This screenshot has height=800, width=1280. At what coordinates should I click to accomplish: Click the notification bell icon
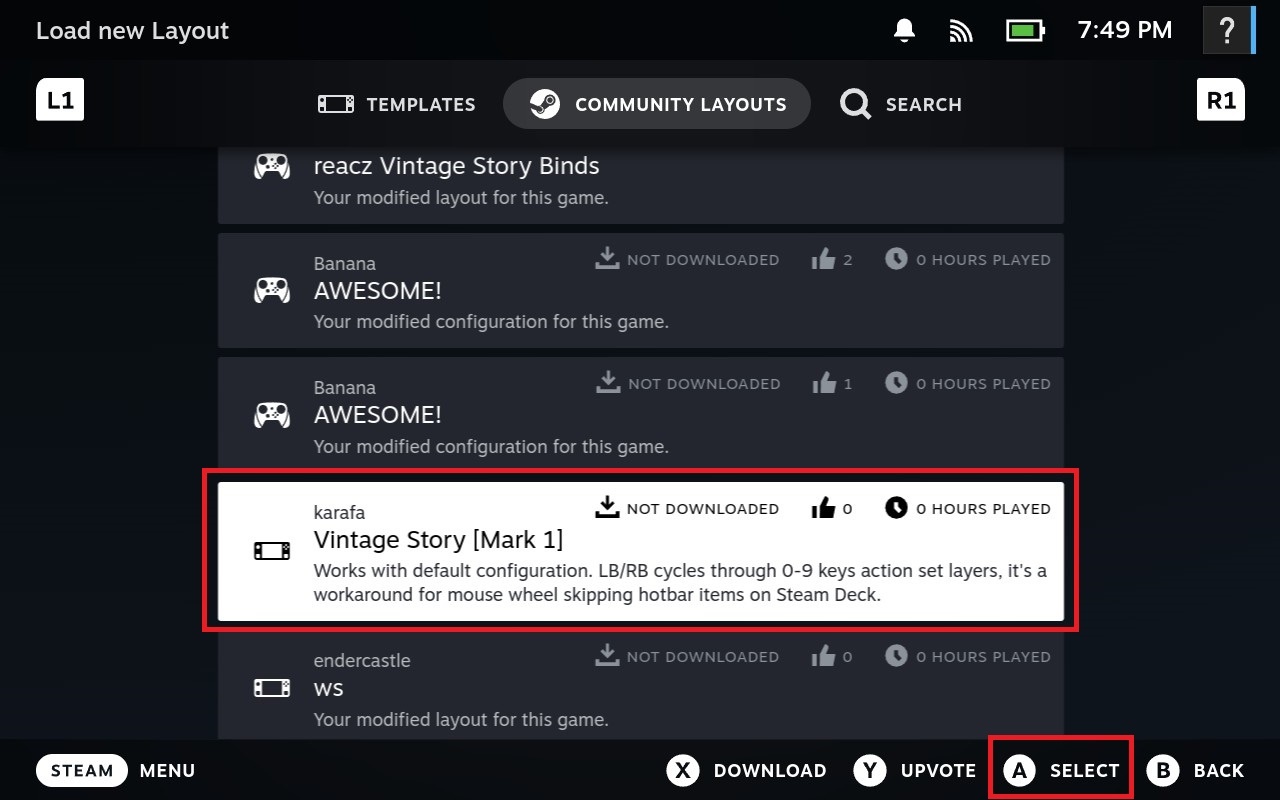coord(904,31)
